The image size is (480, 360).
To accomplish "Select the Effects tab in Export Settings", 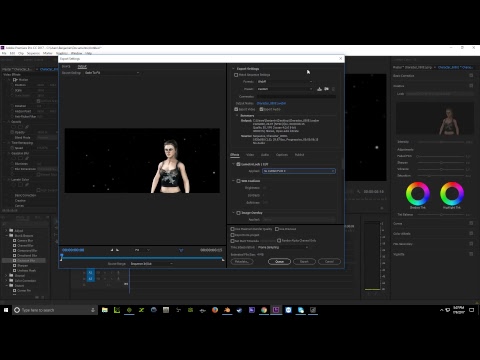I will (235, 155).
